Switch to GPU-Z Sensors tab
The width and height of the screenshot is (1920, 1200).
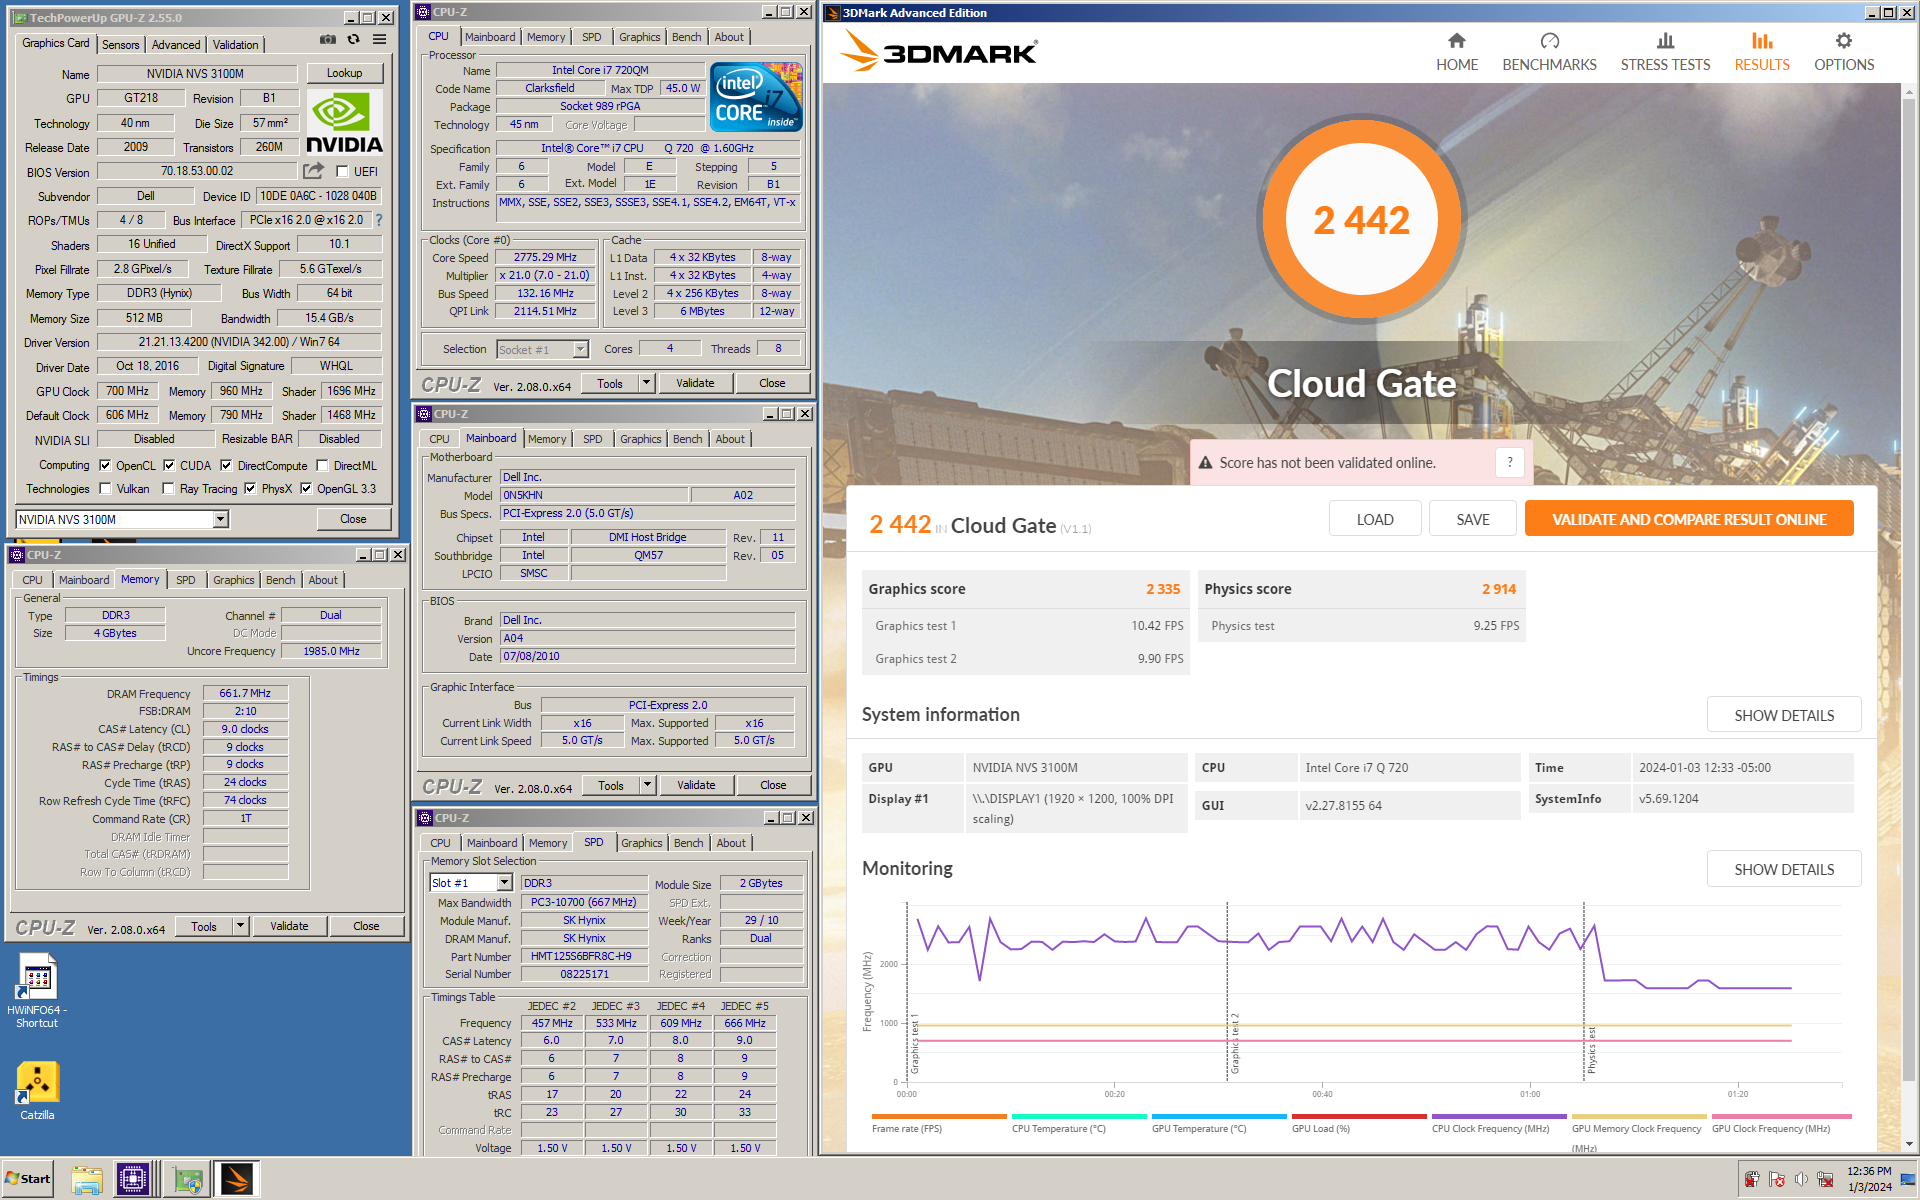(x=121, y=45)
